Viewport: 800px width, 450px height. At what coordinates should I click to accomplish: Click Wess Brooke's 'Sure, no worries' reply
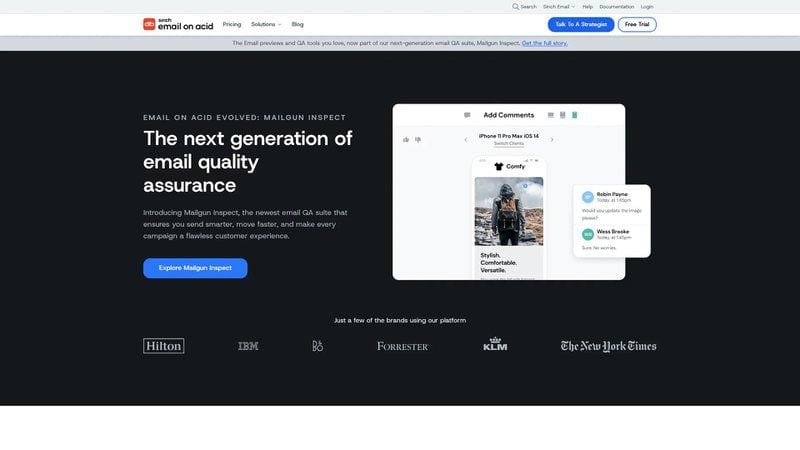pos(599,248)
